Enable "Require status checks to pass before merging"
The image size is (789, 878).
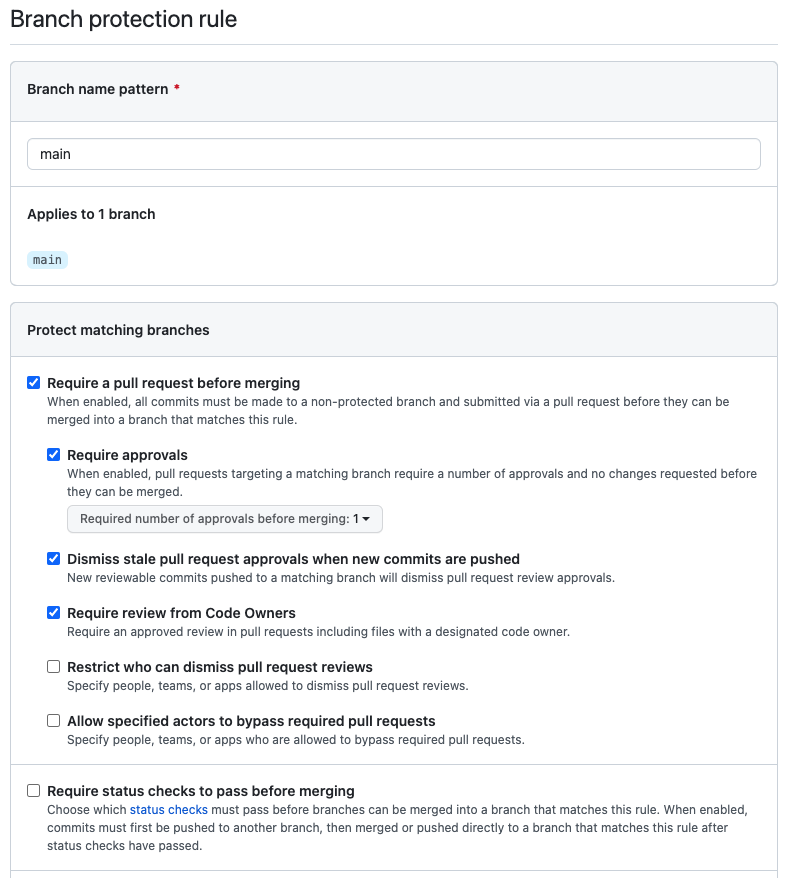point(33,790)
